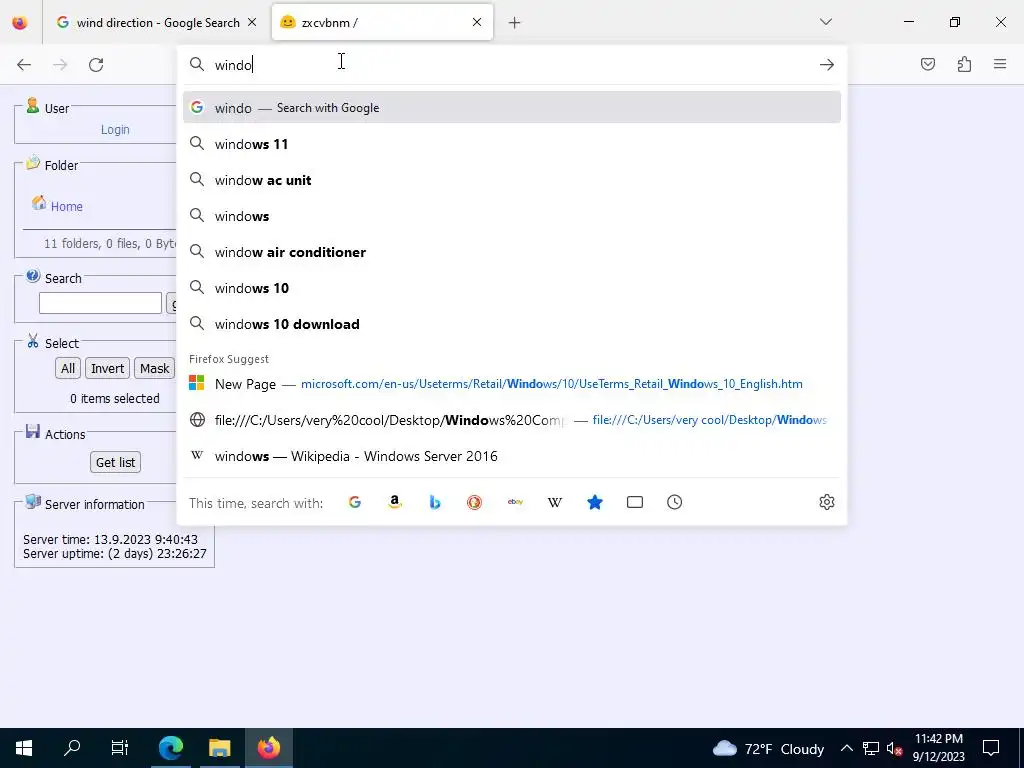Click Firefox icon in taskbar
The height and width of the screenshot is (768, 1024).
[268, 748]
